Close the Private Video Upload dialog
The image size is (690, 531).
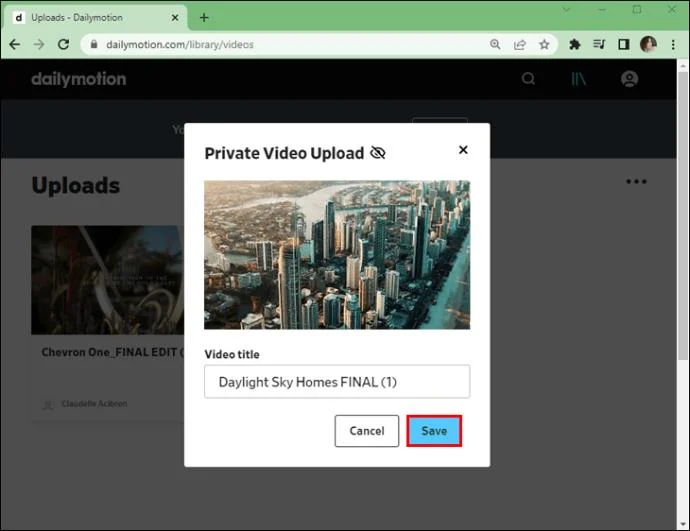(x=463, y=150)
